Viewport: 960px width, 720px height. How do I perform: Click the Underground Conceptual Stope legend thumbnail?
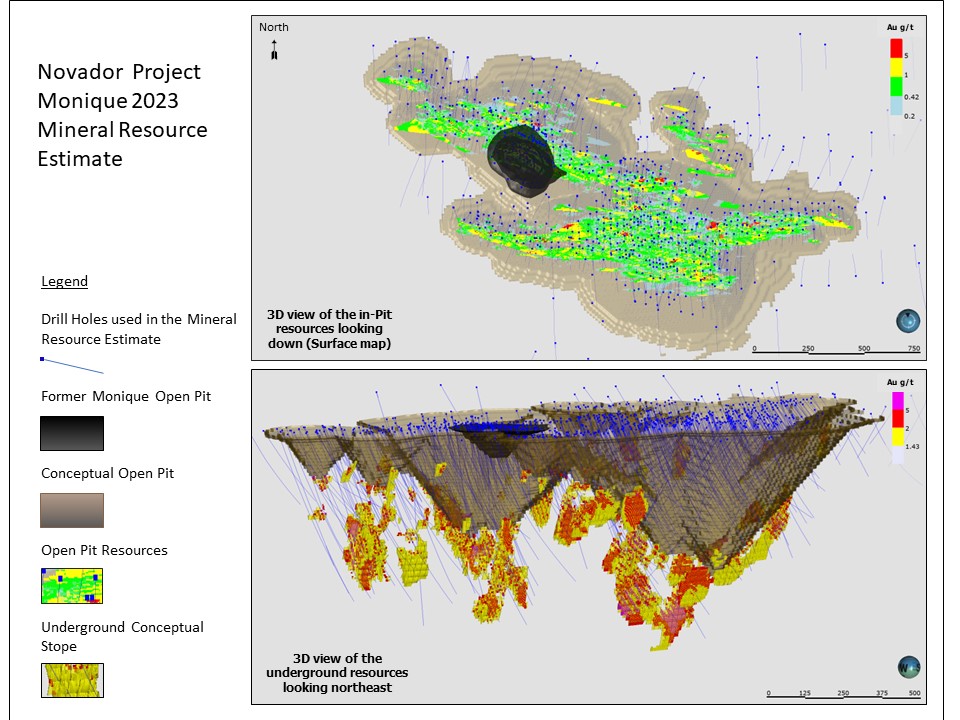coord(72,680)
